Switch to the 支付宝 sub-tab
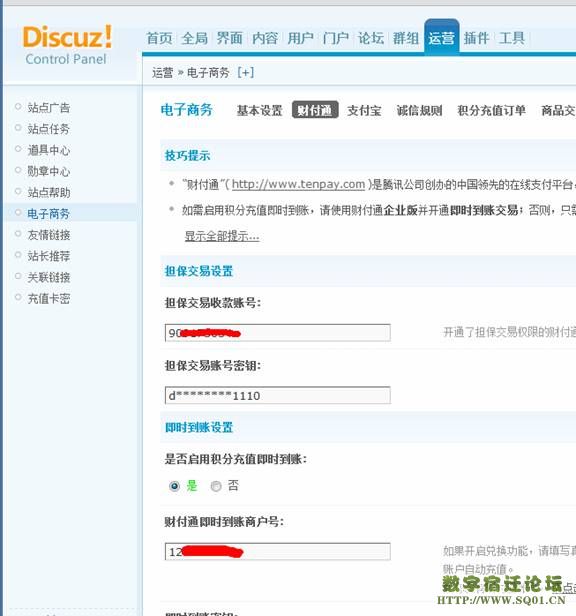 pos(364,110)
